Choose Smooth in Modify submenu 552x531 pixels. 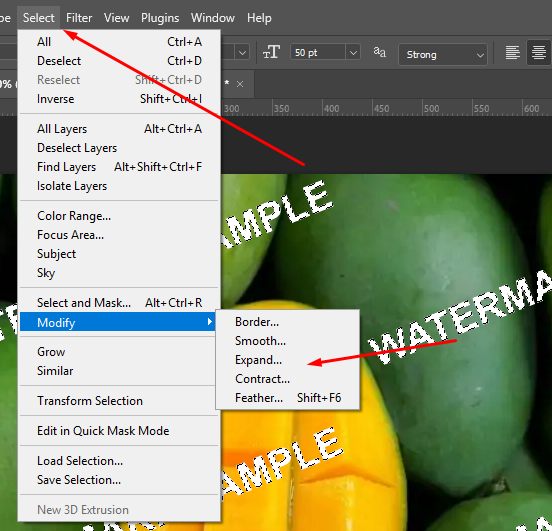(288, 341)
